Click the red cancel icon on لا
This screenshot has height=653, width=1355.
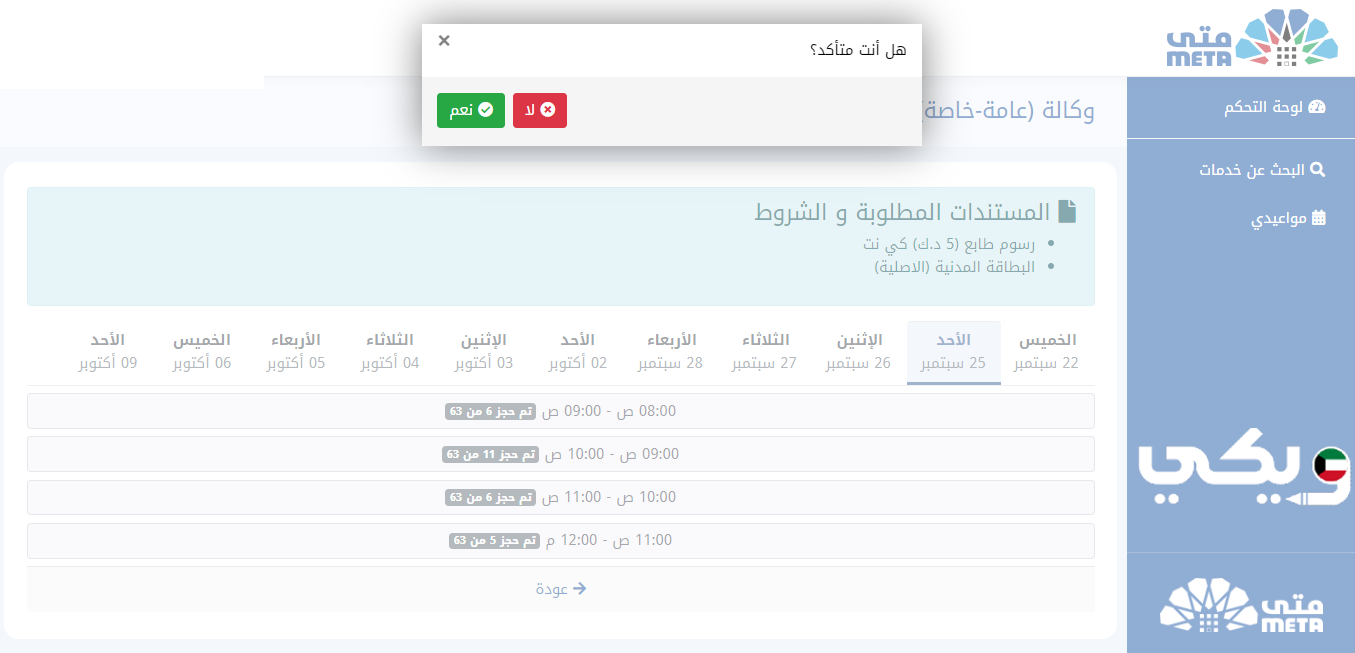(547, 110)
